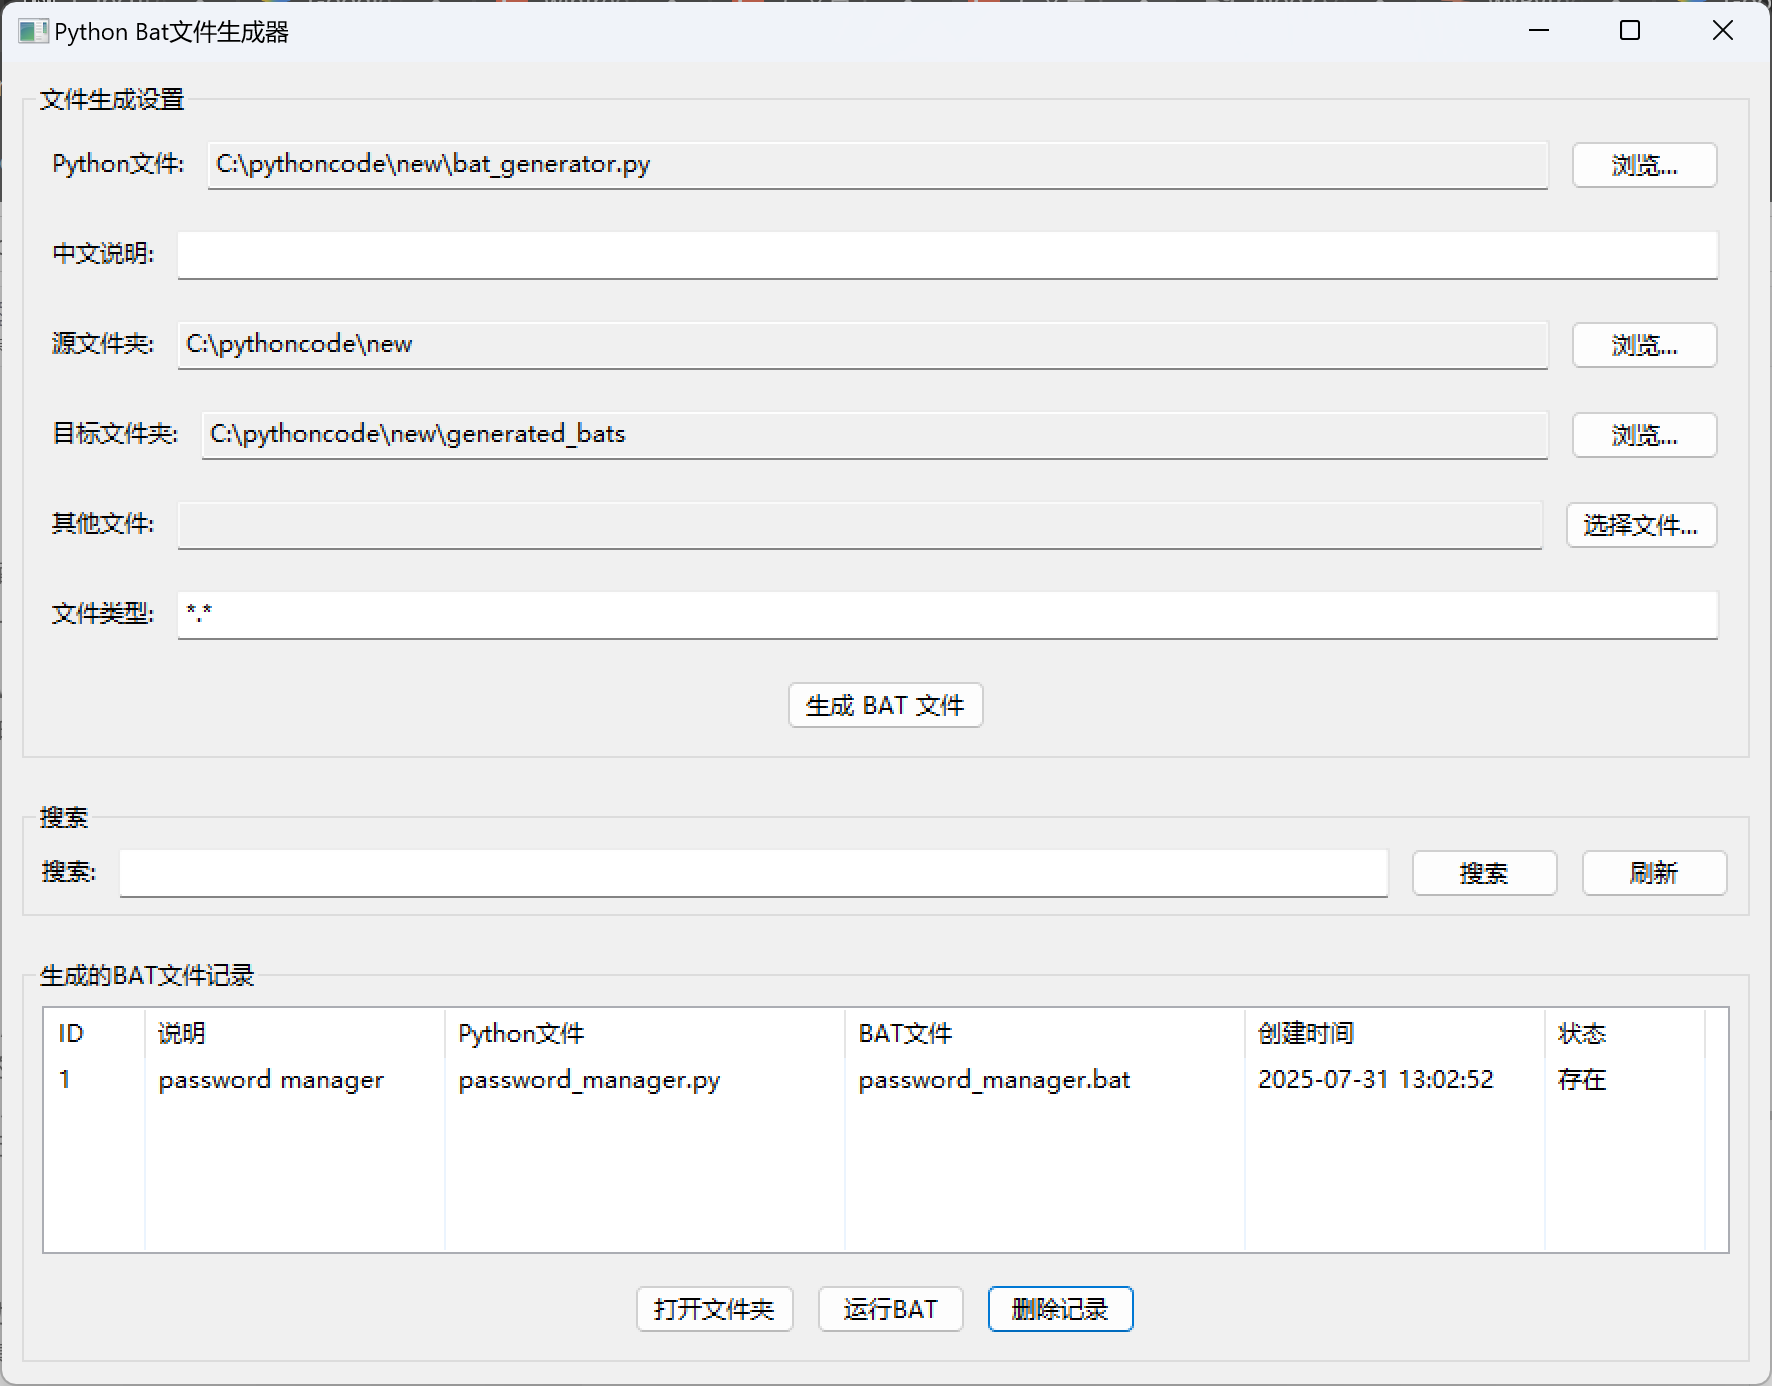Click 选择文件... button for 其他文件
Image resolution: width=1772 pixels, height=1386 pixels.
[1641, 525]
